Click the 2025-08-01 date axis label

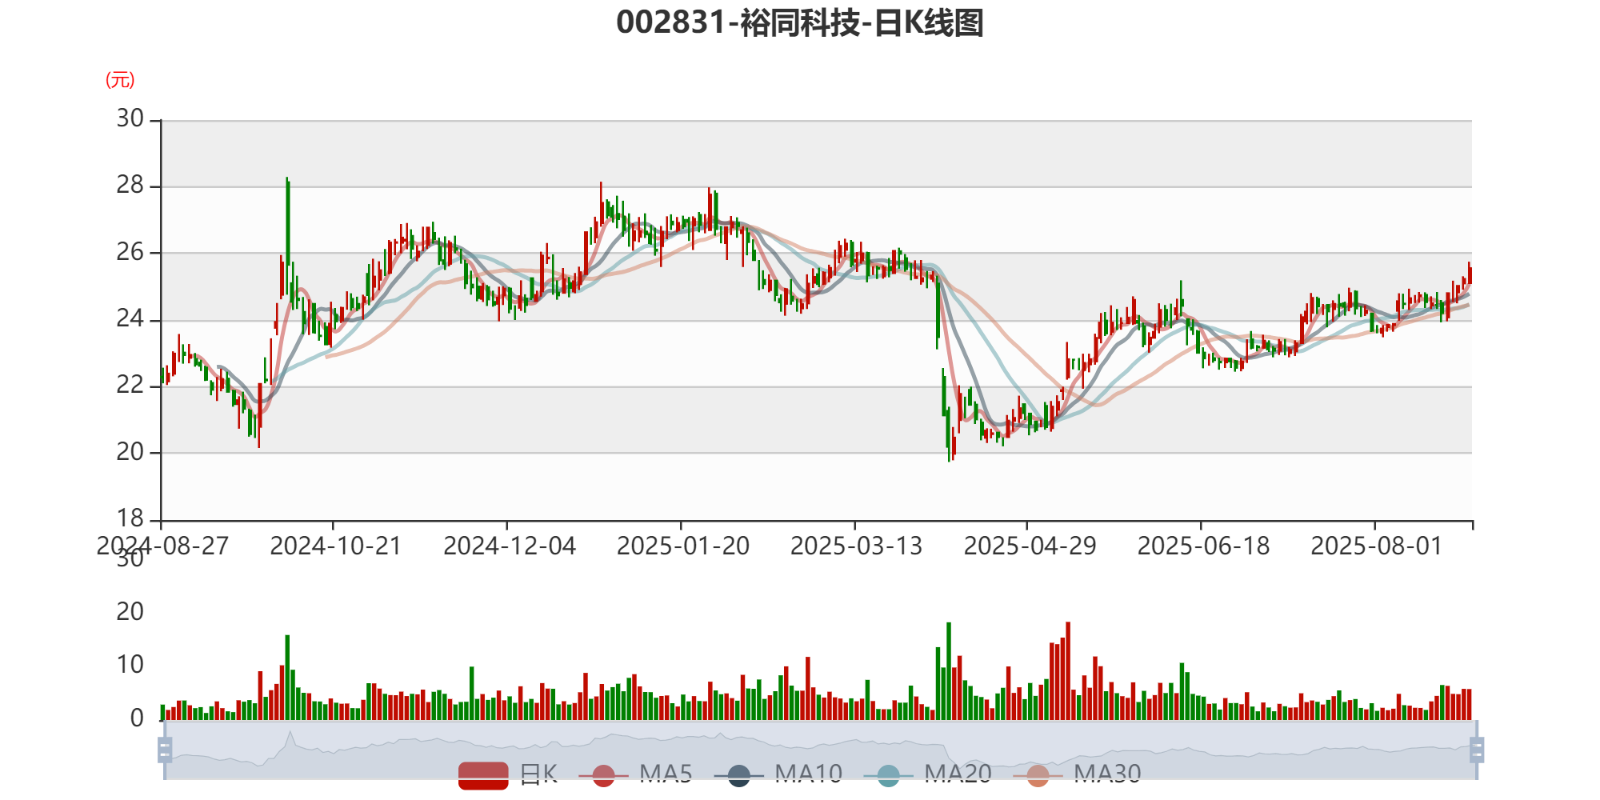[x=1377, y=546]
